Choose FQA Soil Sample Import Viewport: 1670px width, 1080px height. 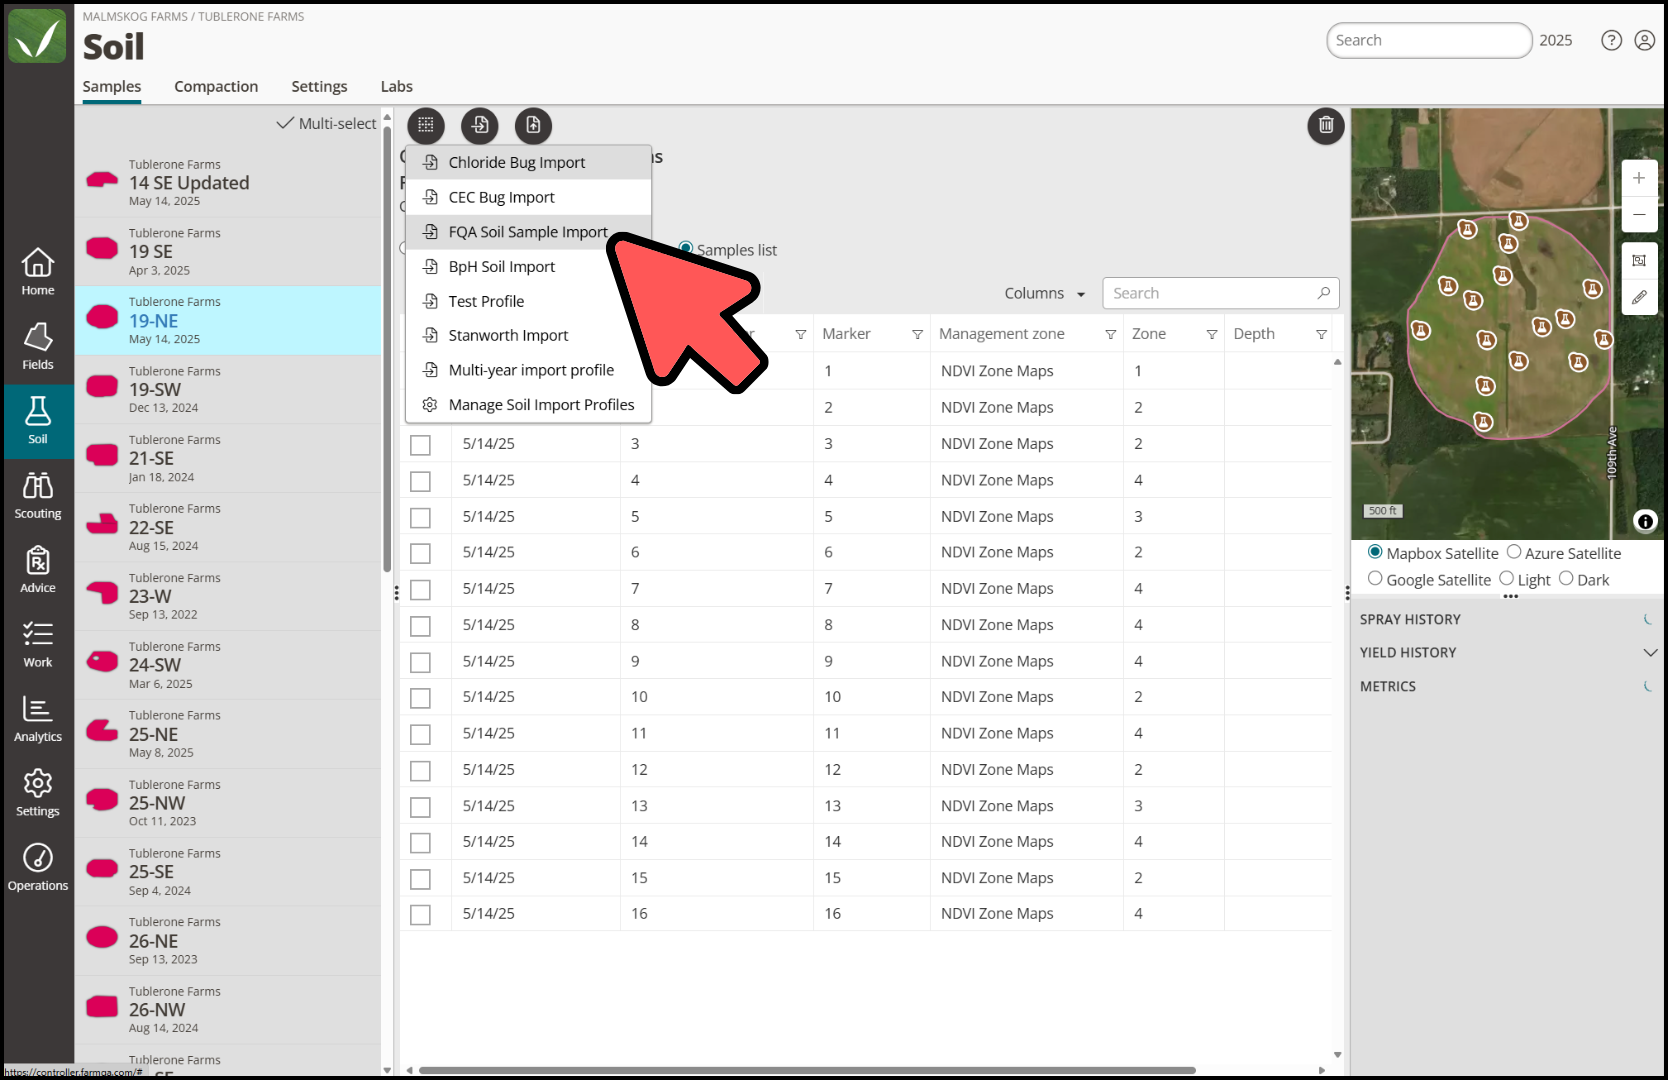pyautogui.click(x=528, y=232)
